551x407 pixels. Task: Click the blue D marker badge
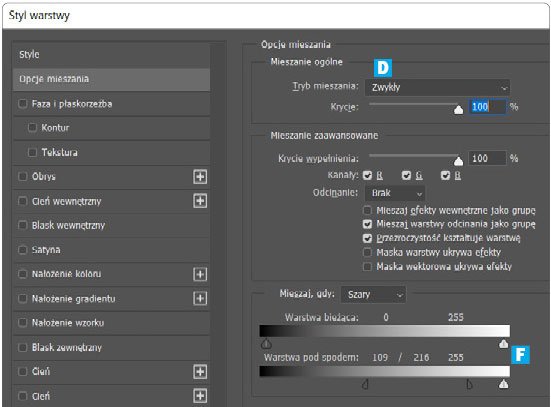tap(383, 67)
